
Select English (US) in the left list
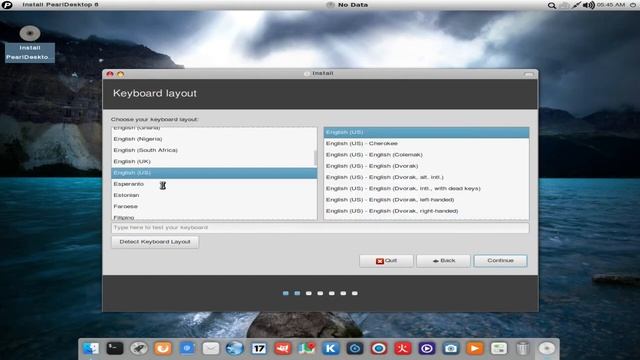(x=214, y=173)
